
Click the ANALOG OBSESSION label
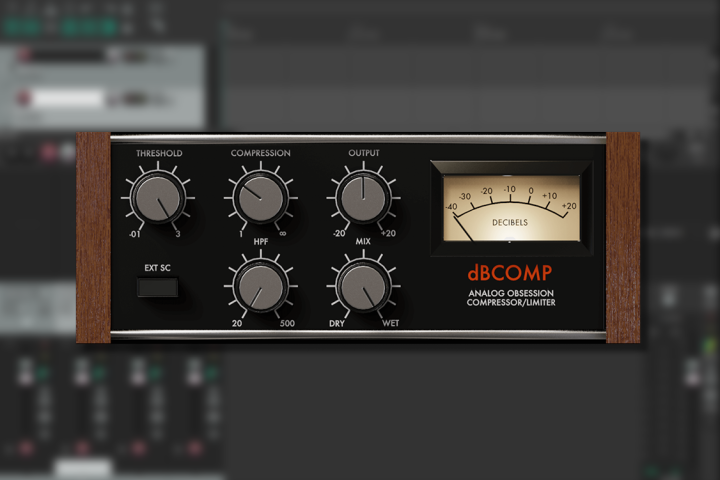[x=511, y=293]
